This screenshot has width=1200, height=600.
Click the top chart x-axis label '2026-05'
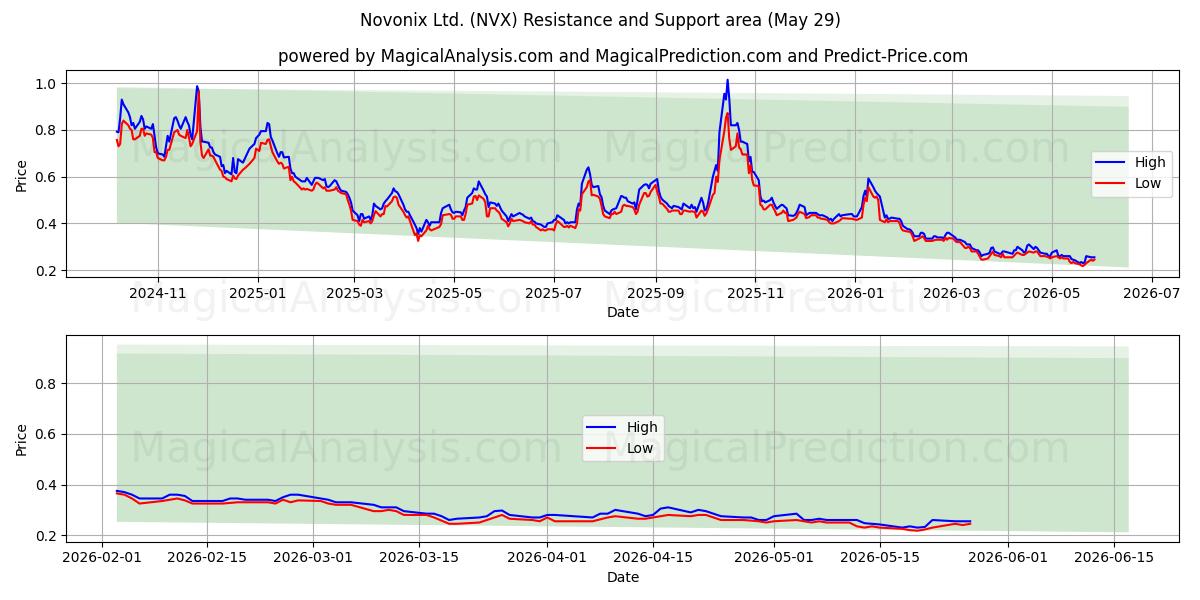coord(1053,294)
